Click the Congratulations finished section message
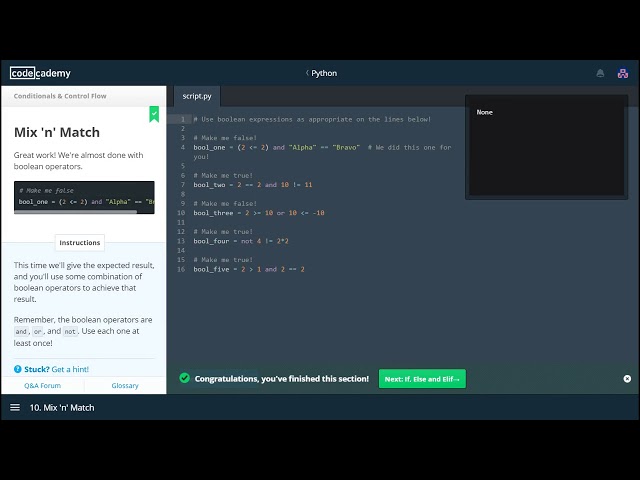The image size is (640, 480). pos(282,379)
